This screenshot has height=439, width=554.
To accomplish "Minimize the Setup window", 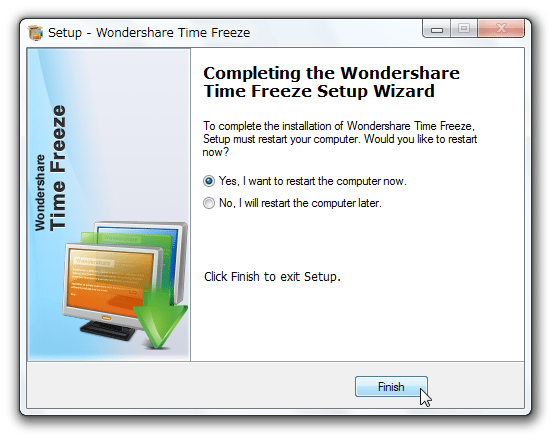I will [x=437, y=29].
